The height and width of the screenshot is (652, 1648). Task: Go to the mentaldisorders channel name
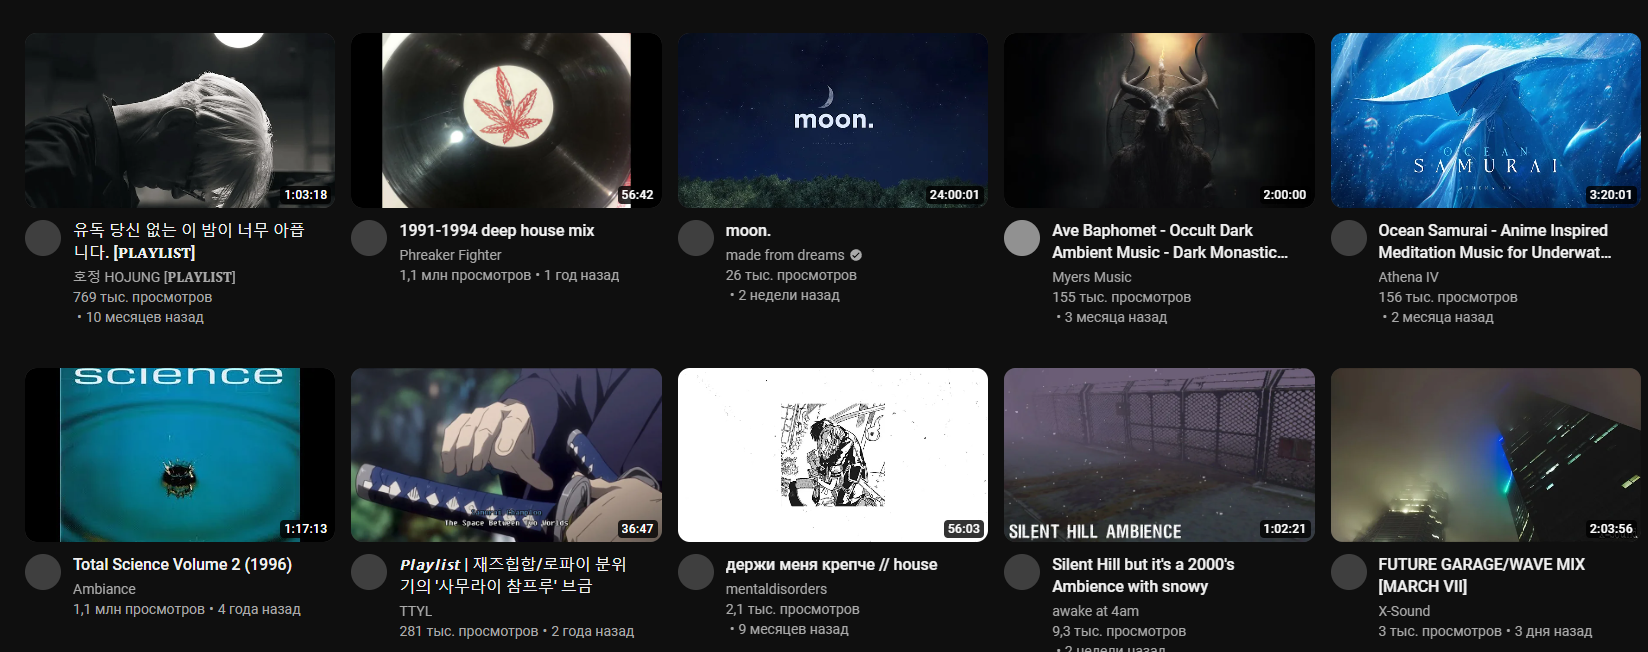776,589
